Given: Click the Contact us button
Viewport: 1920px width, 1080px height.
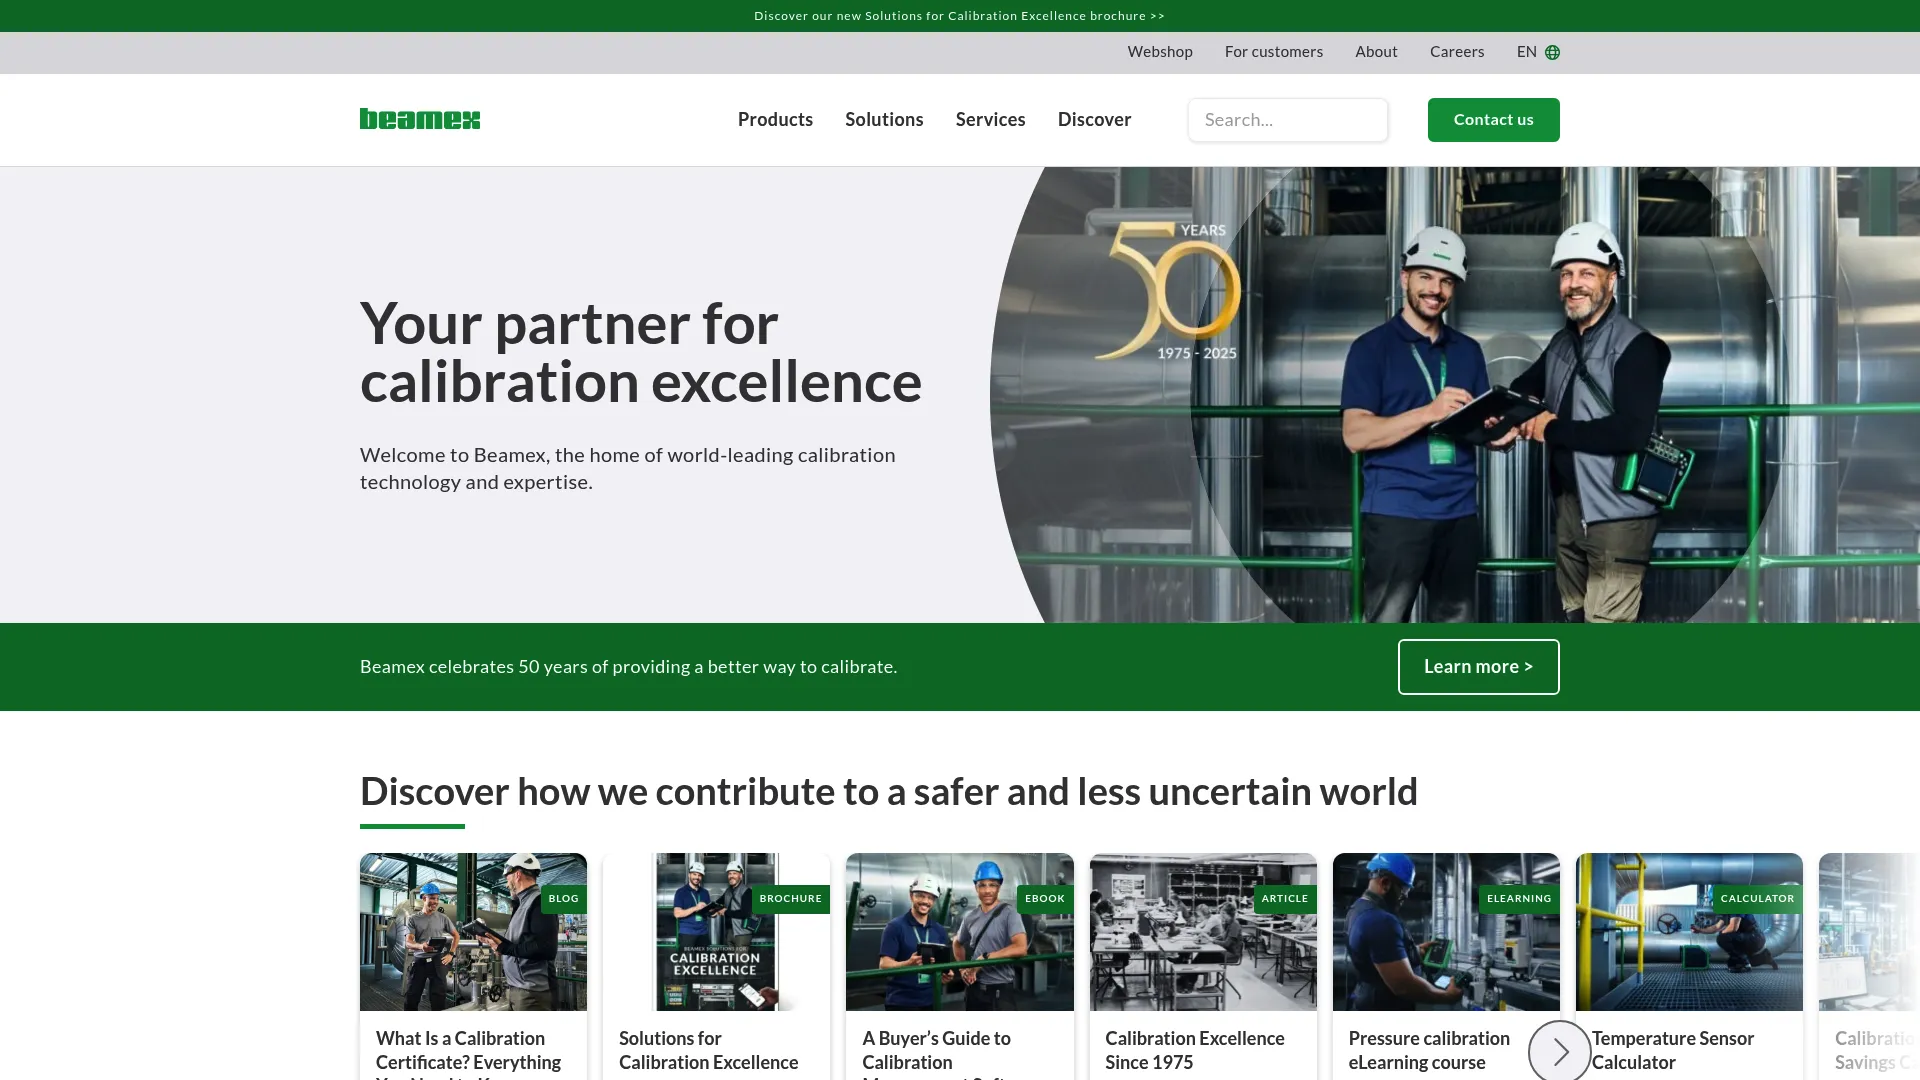Looking at the screenshot, I should [1493, 120].
